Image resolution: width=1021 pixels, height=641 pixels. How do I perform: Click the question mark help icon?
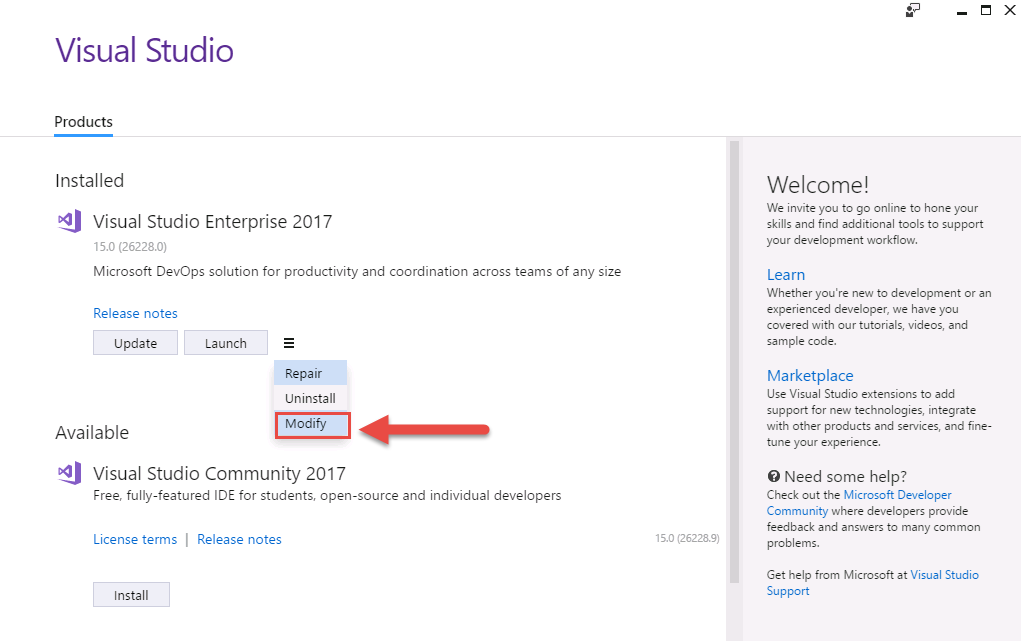[x=774, y=476]
